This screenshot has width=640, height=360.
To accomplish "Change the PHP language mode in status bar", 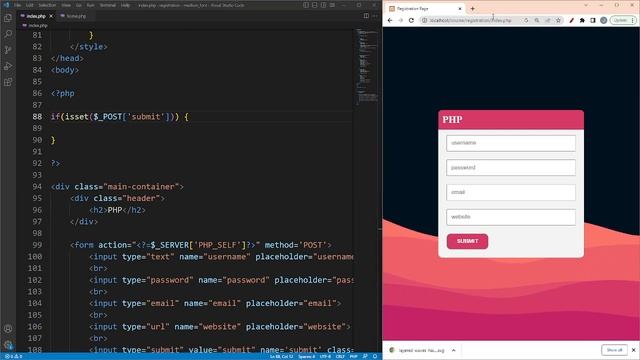I will coord(353,356).
